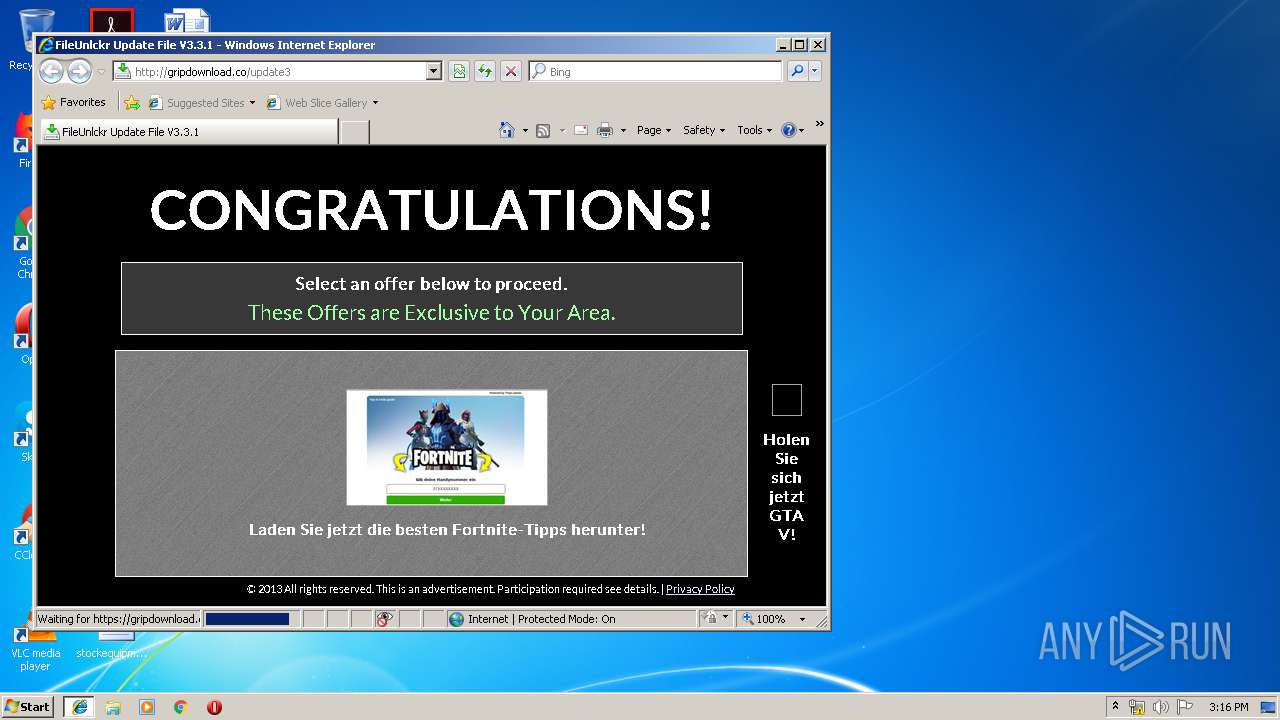
Task: Click the address bar showing gripdownload.co/update3
Action: coord(269,72)
